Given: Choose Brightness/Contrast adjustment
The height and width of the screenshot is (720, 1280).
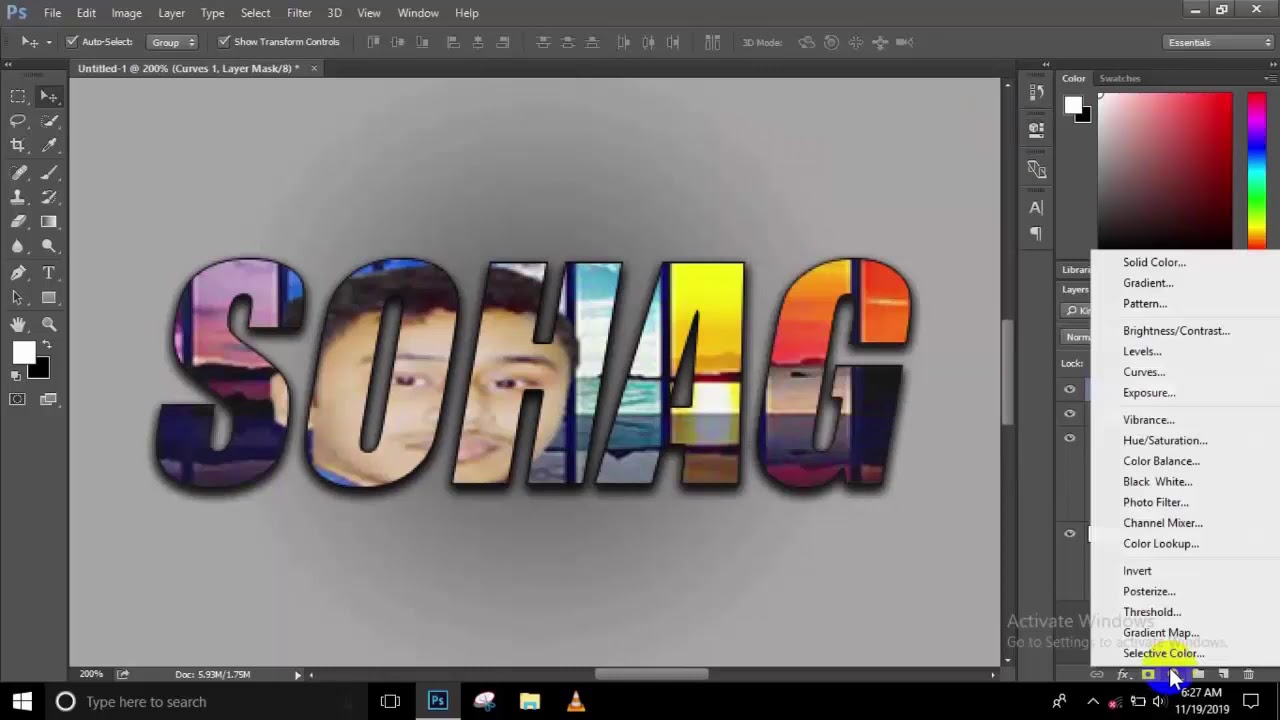Looking at the screenshot, I should coord(1176,331).
